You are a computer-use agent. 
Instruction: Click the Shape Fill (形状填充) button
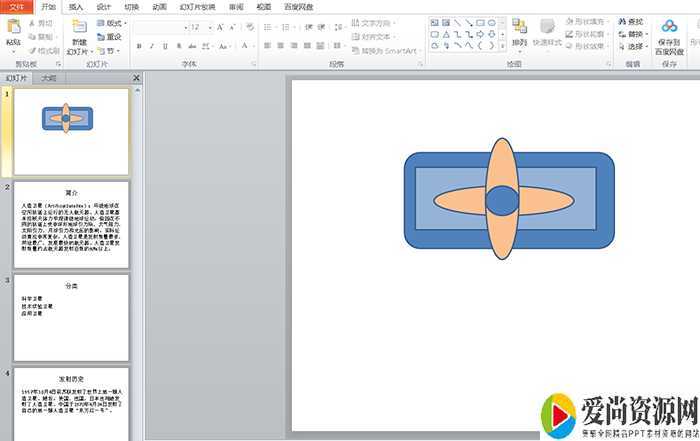589,21
